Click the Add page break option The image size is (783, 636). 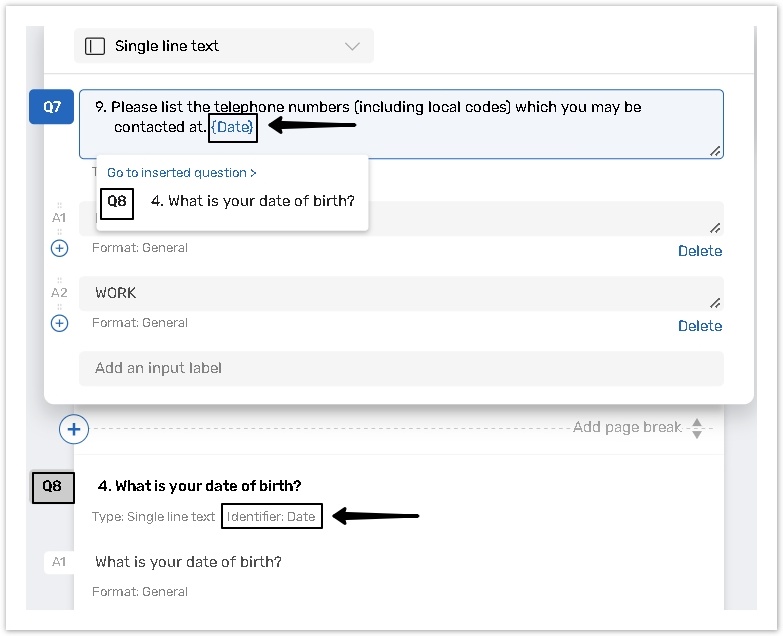pyautogui.click(x=627, y=427)
